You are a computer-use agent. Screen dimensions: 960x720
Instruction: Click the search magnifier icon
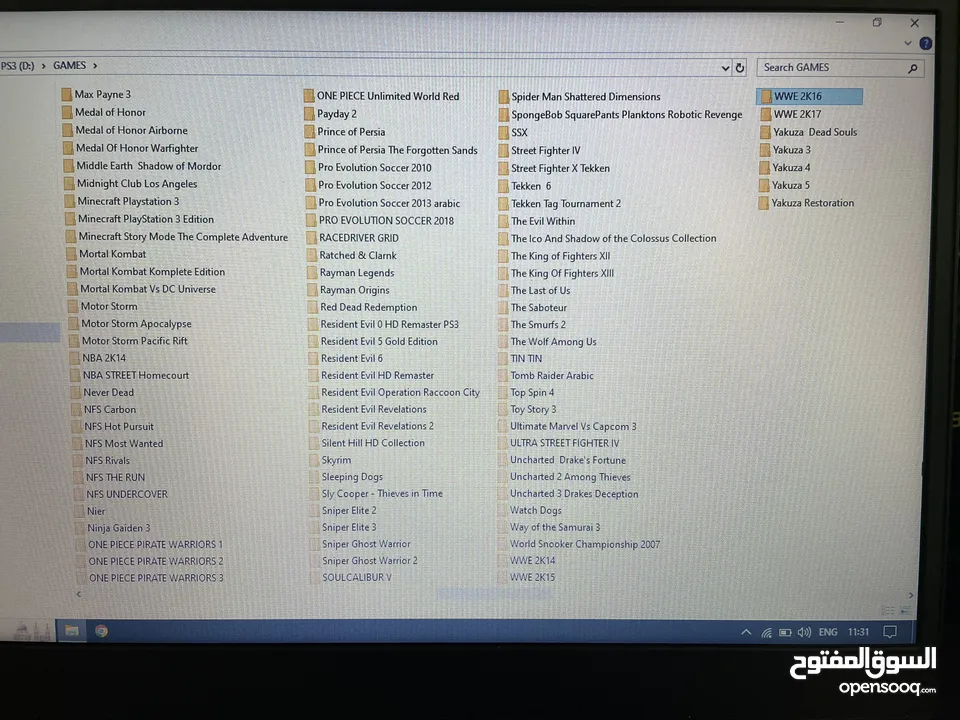(x=912, y=69)
